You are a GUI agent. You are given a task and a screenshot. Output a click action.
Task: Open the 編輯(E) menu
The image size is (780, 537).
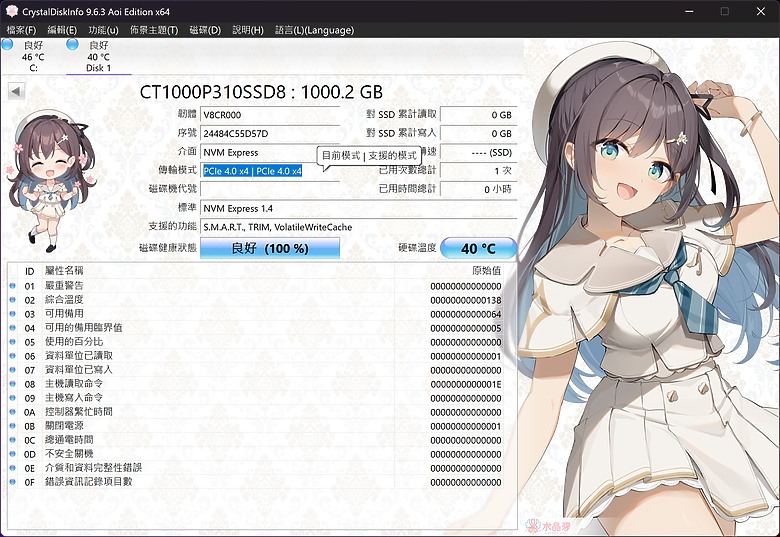(x=62, y=30)
